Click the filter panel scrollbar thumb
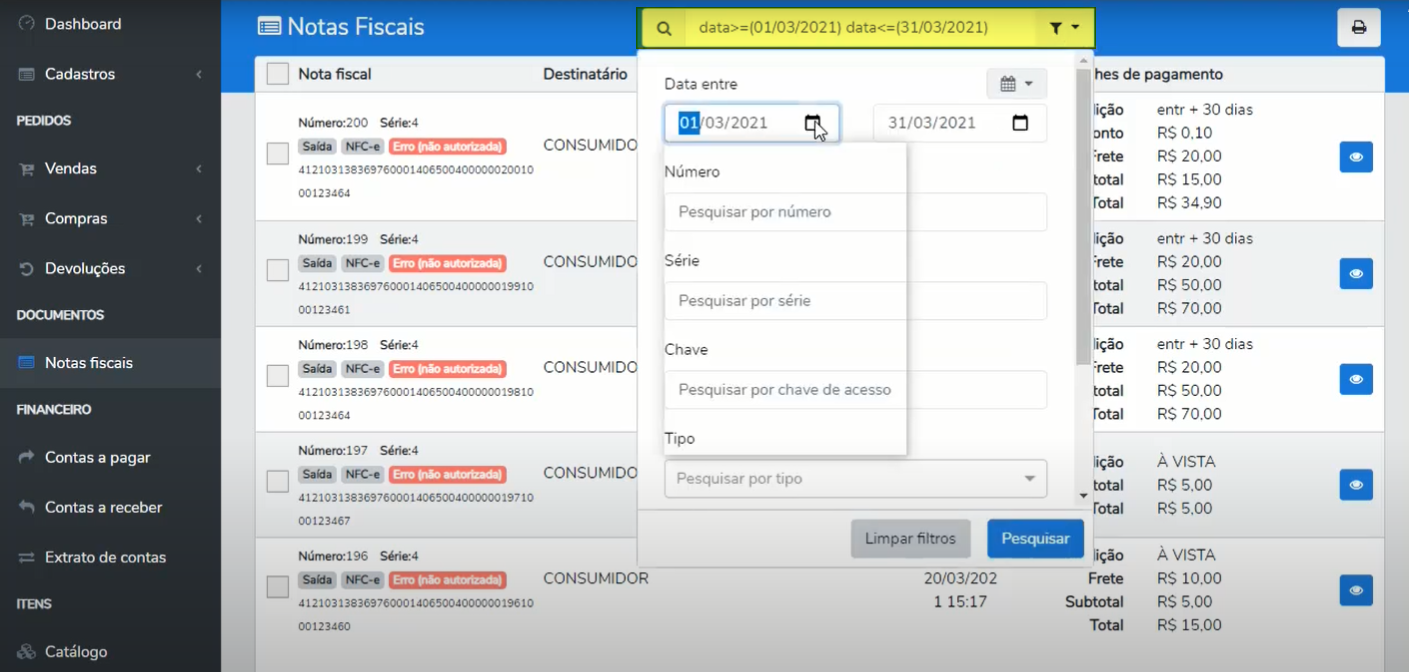 point(1083,216)
